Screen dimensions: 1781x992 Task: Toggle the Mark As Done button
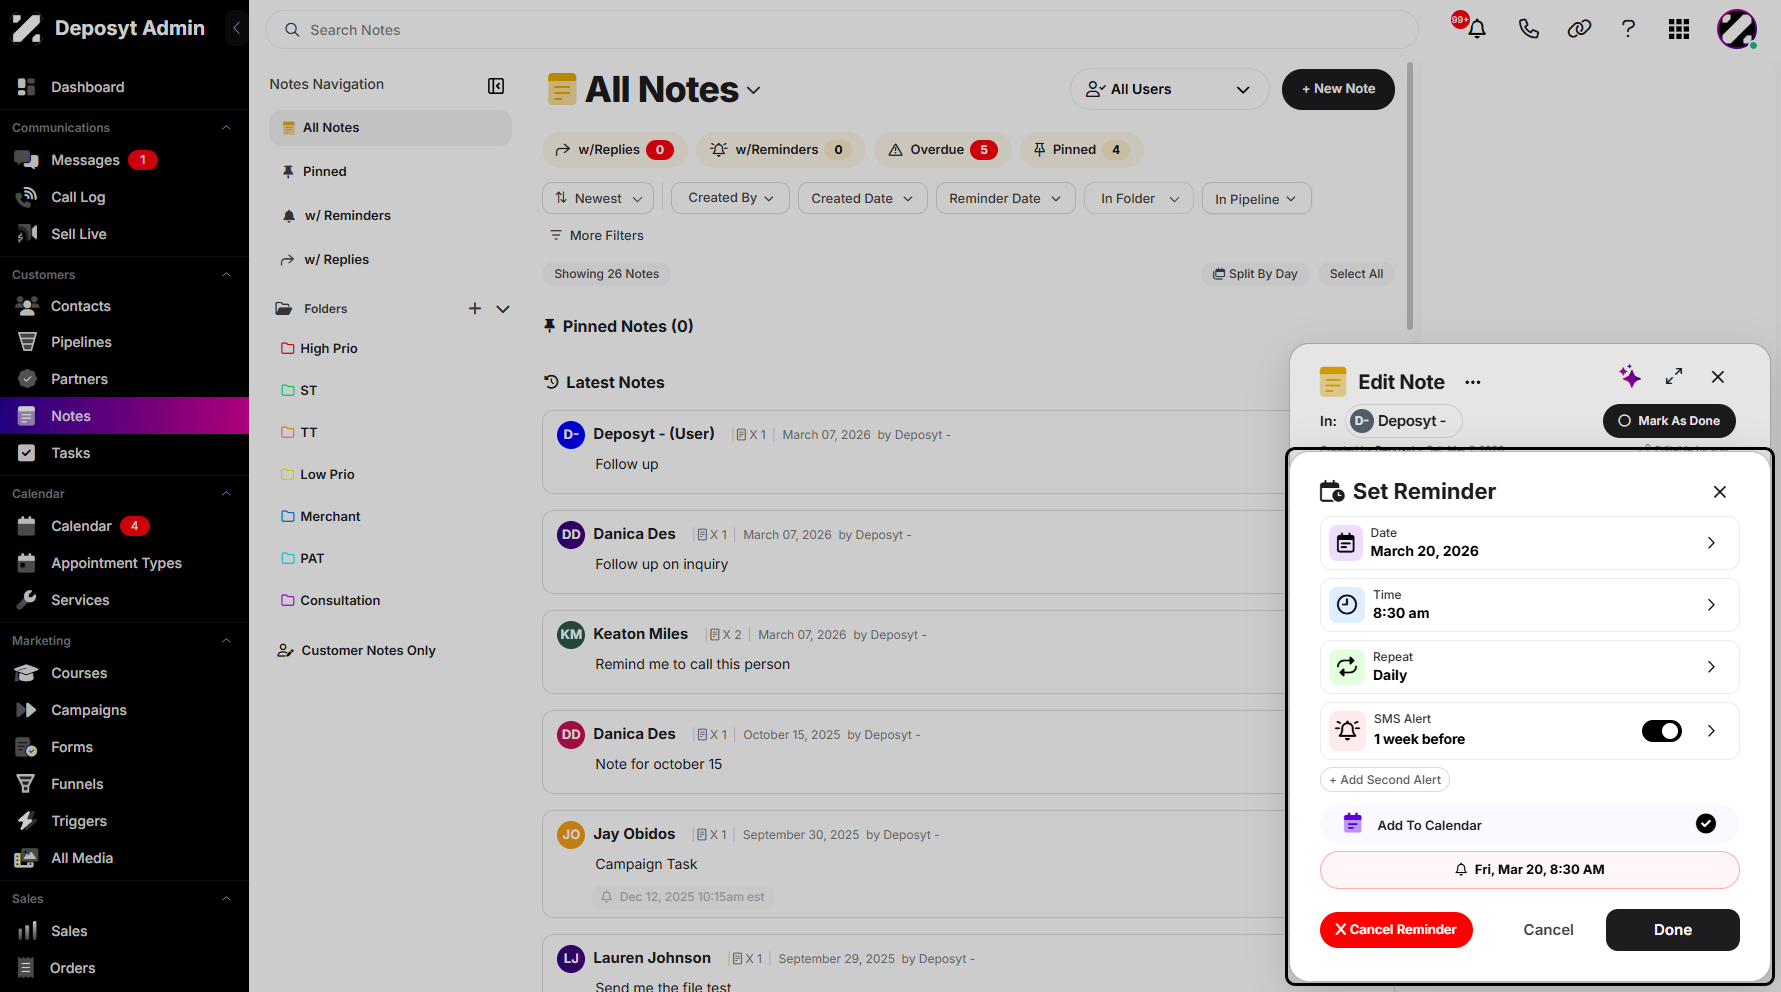(1669, 421)
